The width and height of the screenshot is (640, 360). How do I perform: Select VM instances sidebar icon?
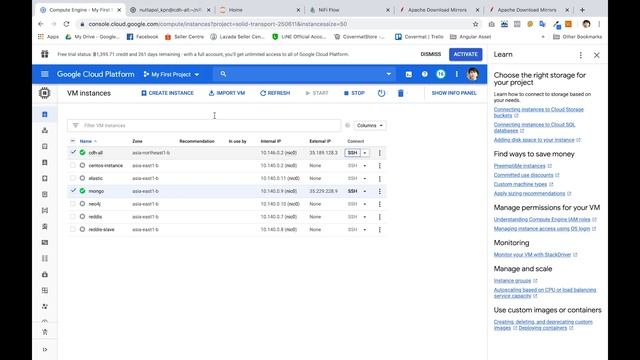pos(45,115)
